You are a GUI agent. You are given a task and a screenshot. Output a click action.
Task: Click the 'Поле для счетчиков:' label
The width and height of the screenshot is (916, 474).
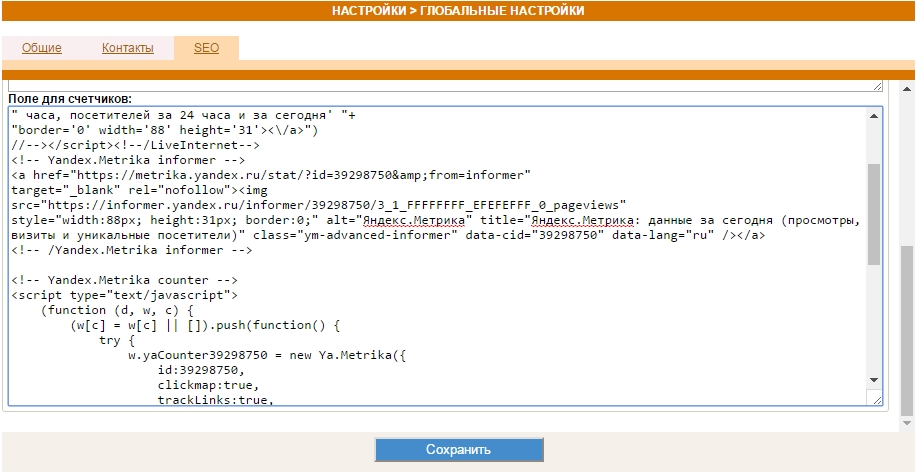(70, 99)
